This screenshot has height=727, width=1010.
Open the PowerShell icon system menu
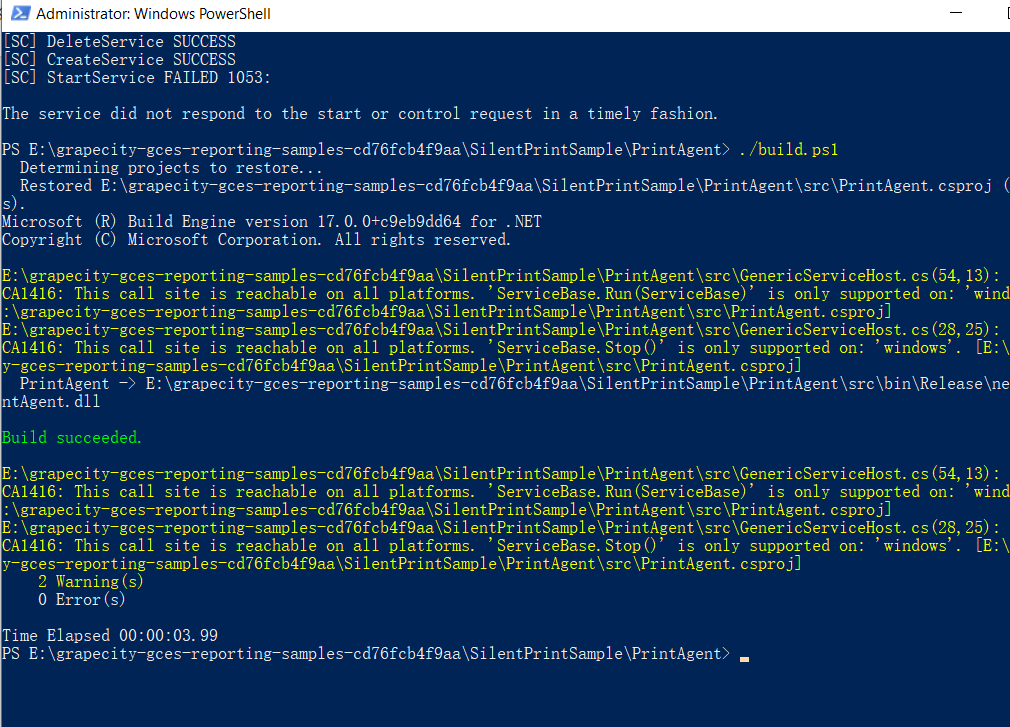[20, 13]
